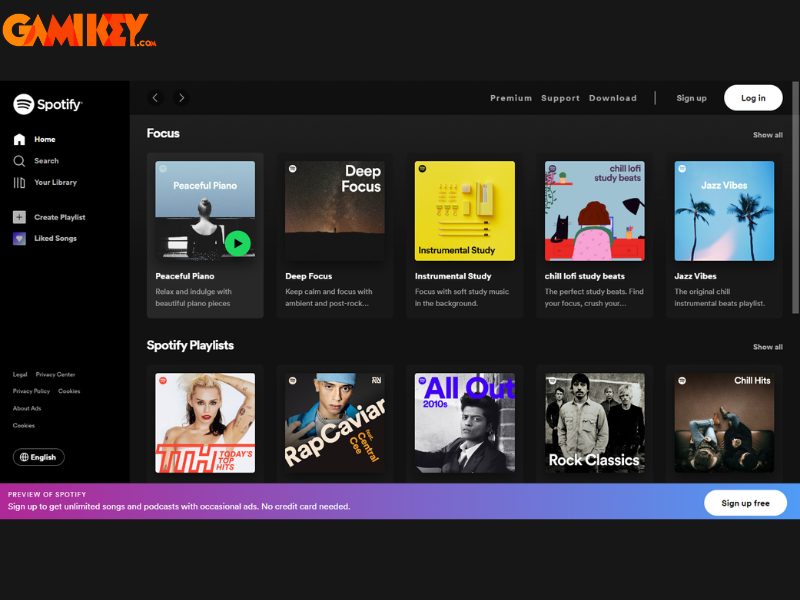Click the Deep Focus description text
Screen dimensions: 800x600
[329, 297]
